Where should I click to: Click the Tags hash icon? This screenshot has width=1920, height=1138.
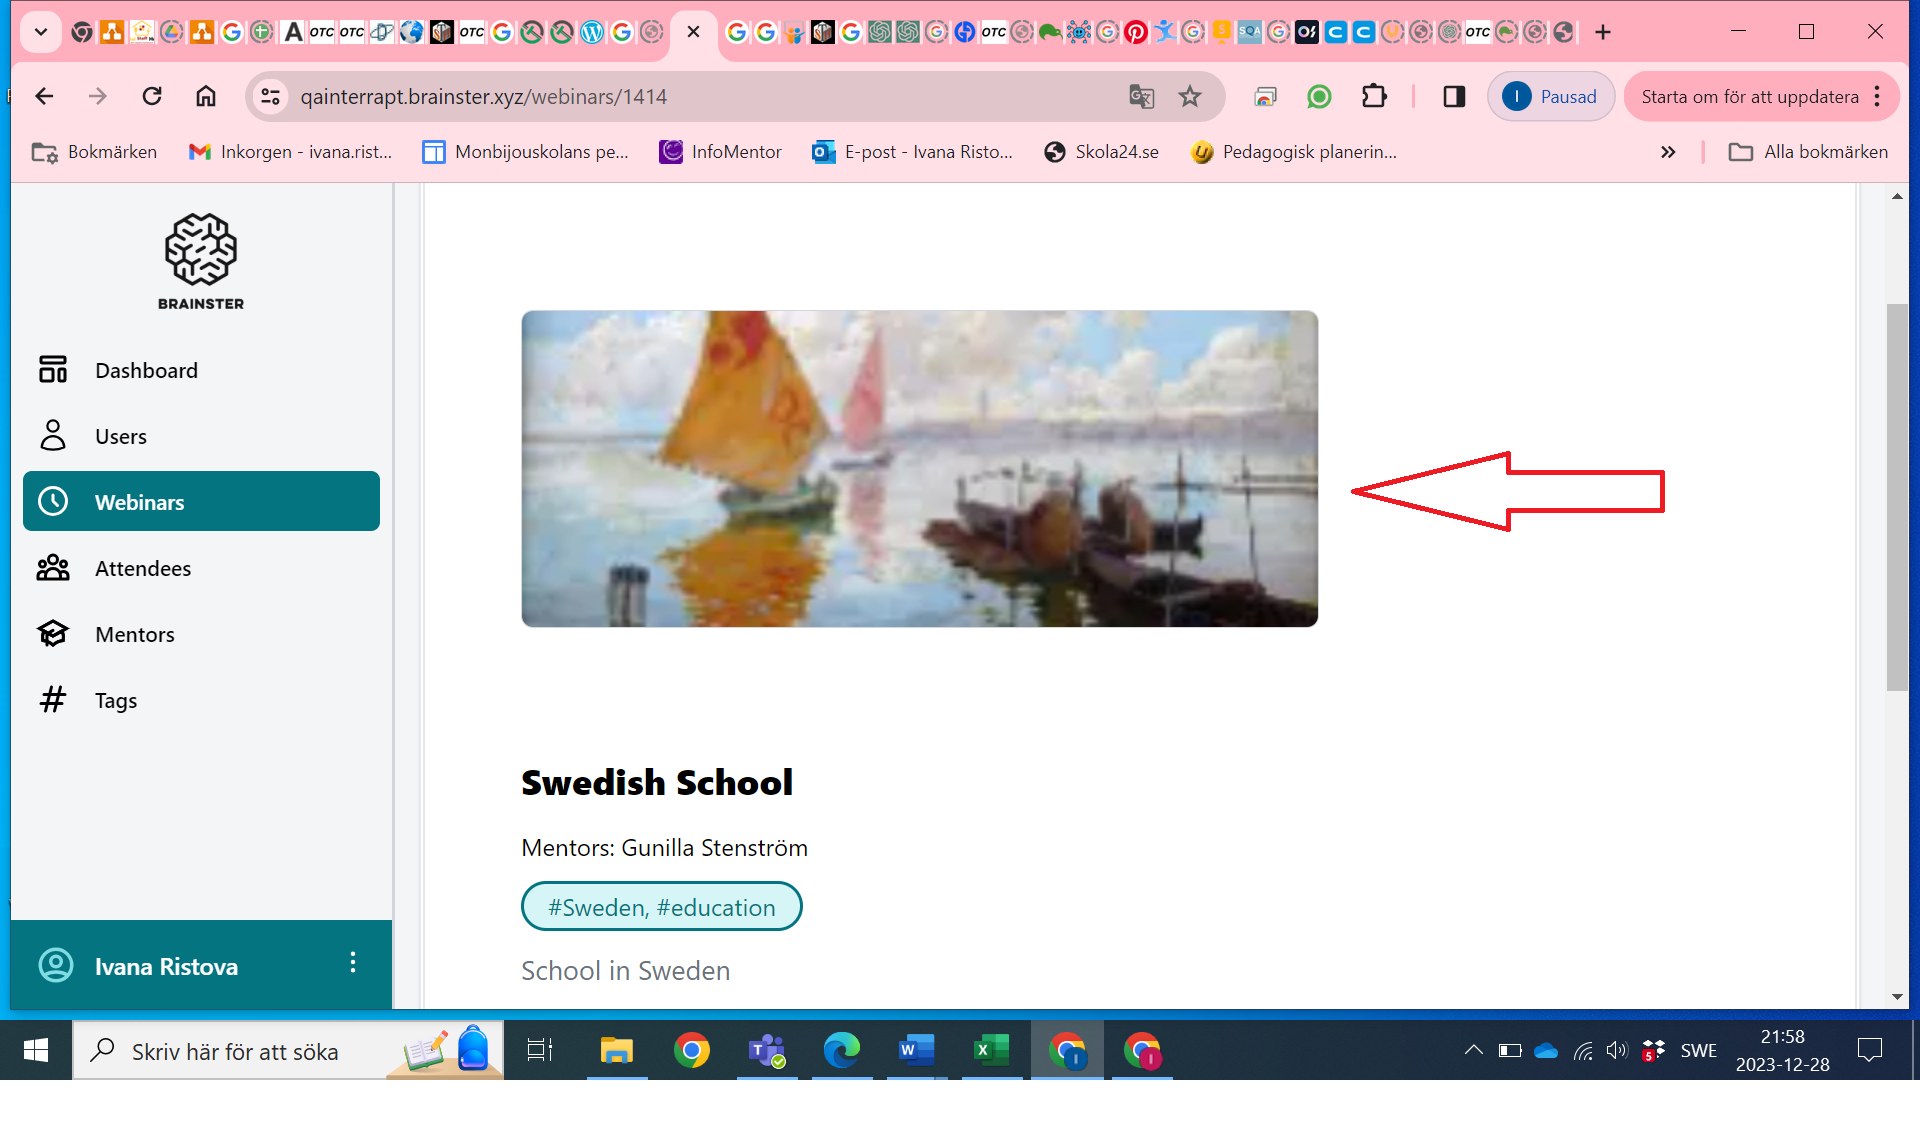point(53,700)
